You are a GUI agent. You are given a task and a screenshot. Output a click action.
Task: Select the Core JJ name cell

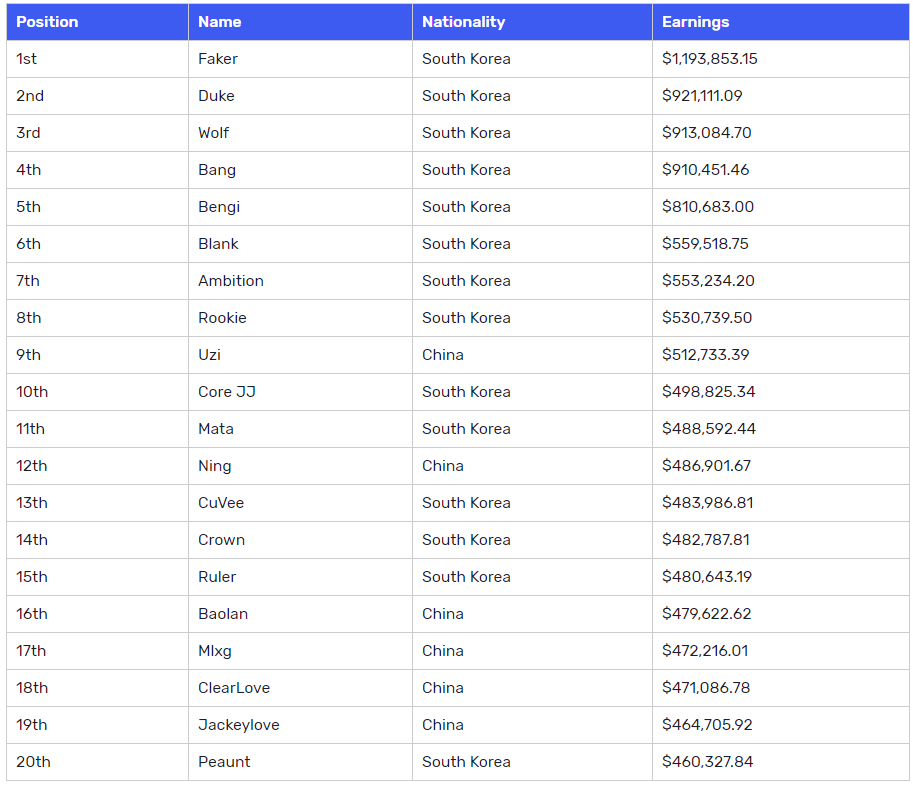300,391
